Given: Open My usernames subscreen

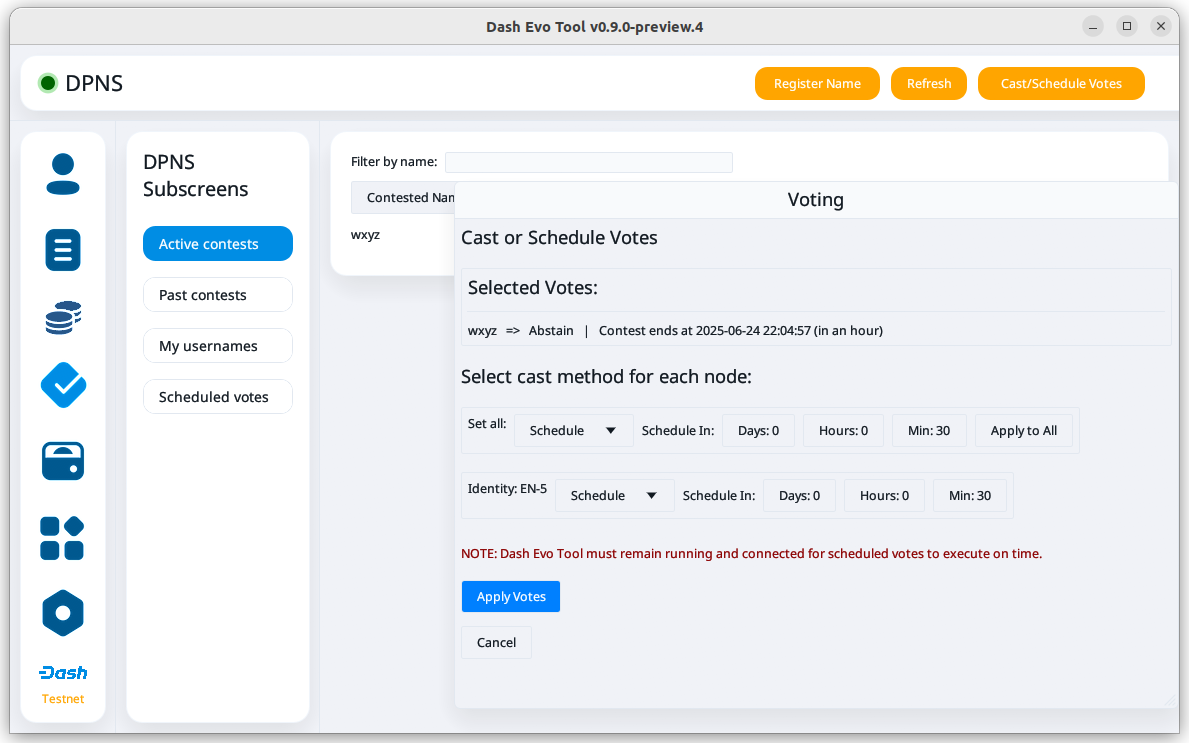Looking at the screenshot, I should point(218,346).
